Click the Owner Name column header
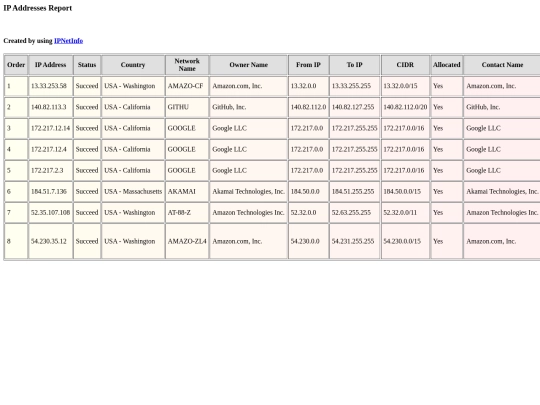This screenshot has width=540, height=405. (249, 65)
